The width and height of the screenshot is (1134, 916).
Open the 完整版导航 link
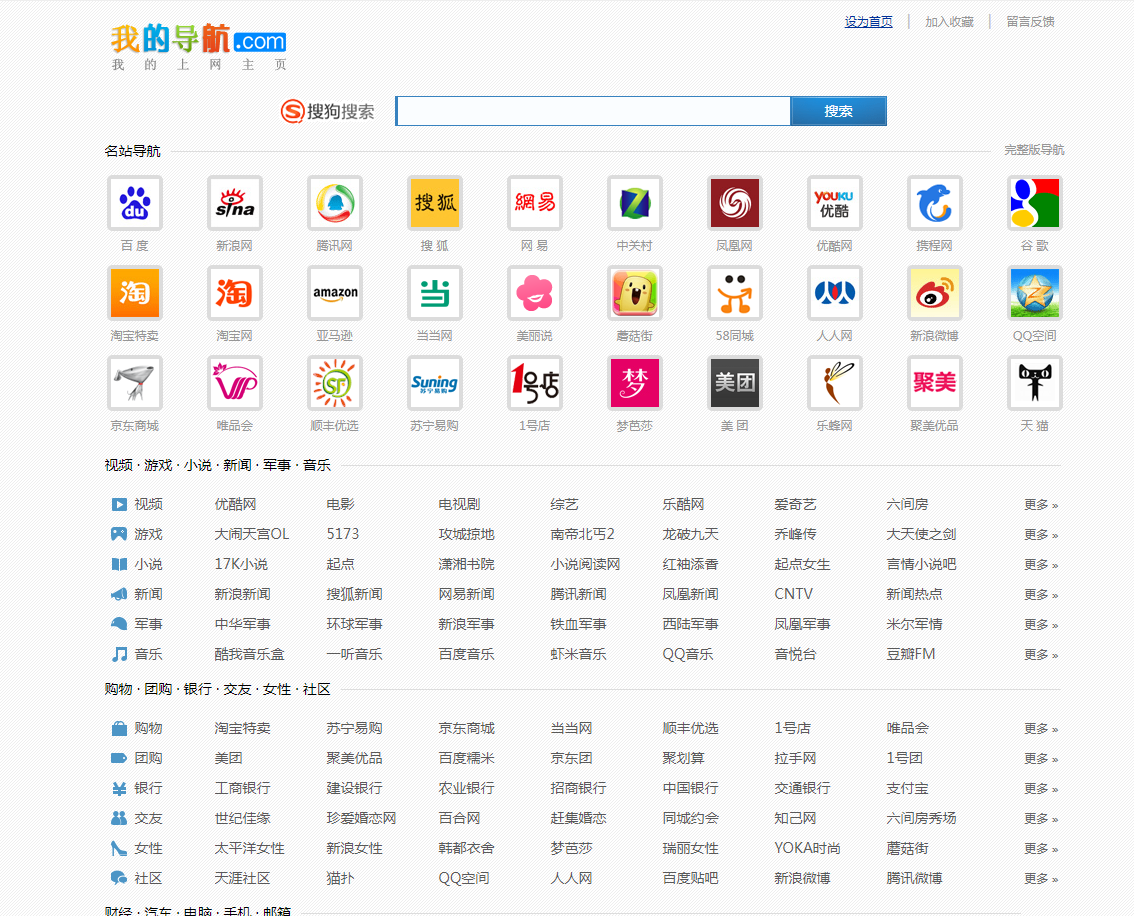coord(1033,150)
